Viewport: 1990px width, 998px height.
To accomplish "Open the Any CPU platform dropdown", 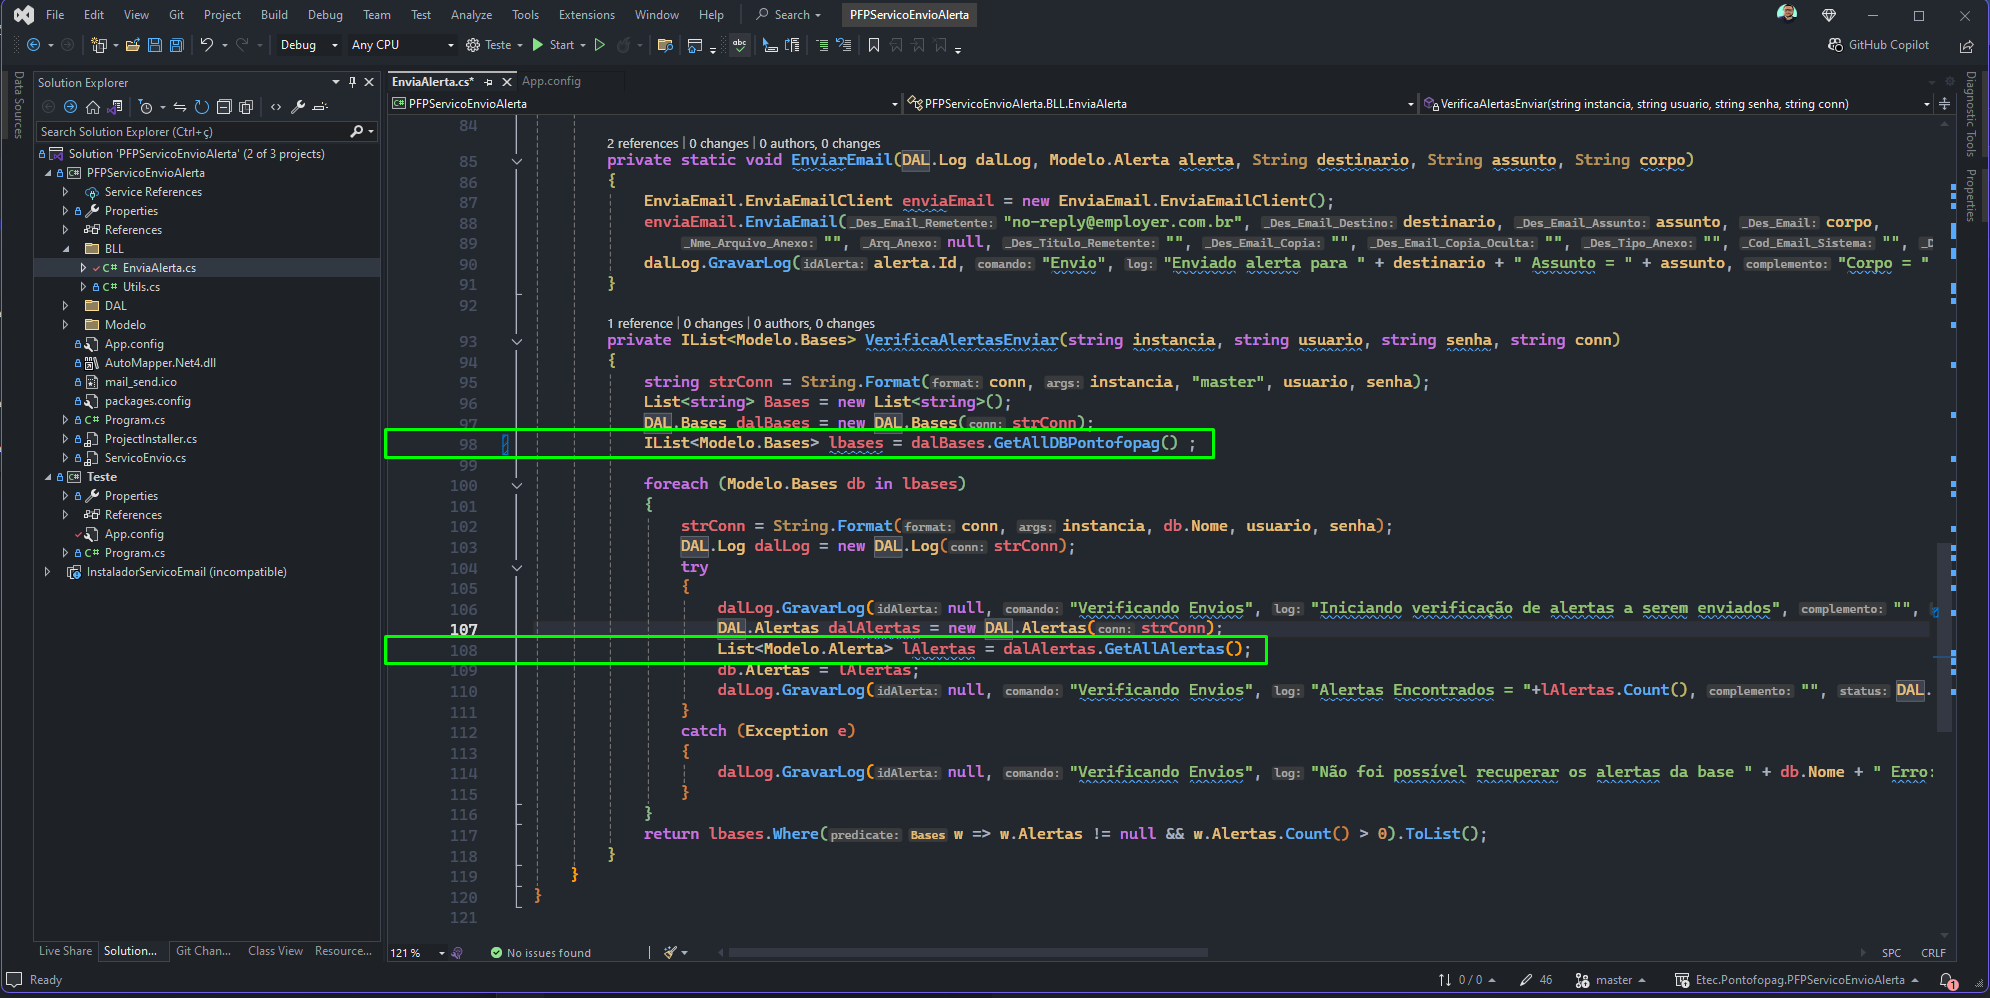I will pos(402,45).
